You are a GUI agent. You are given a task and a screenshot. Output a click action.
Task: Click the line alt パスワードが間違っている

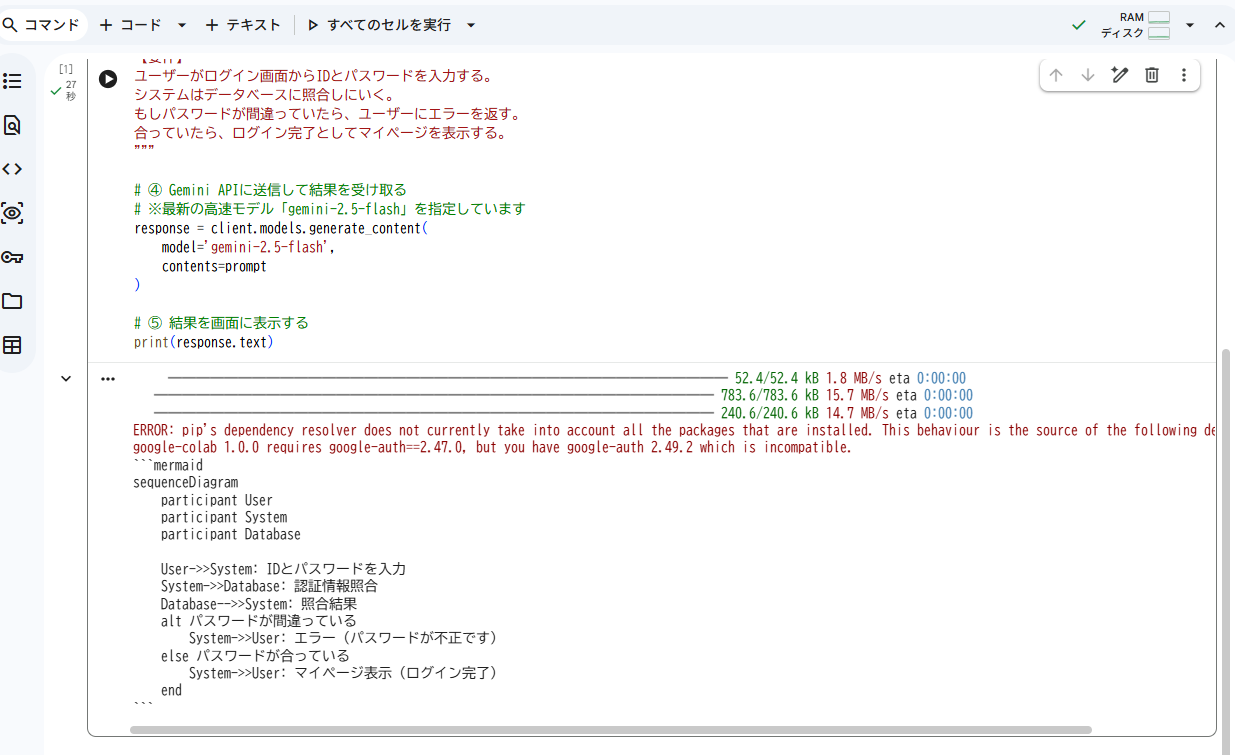click(x=258, y=621)
